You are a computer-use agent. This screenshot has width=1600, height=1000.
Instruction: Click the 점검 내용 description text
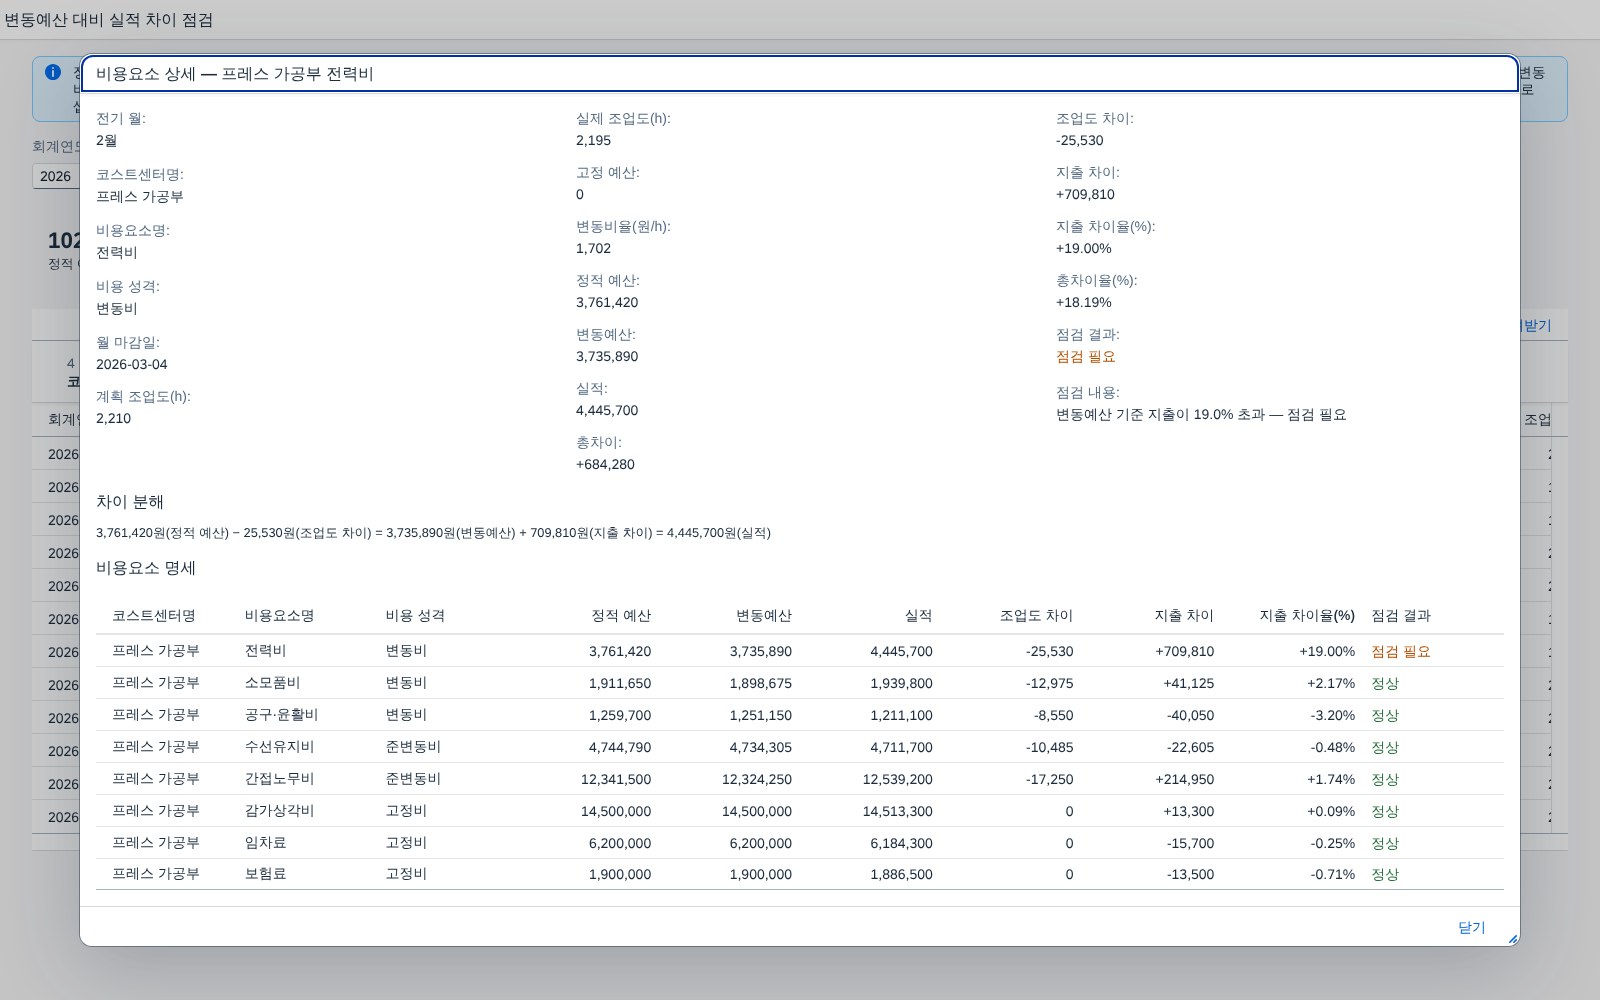coord(1201,415)
